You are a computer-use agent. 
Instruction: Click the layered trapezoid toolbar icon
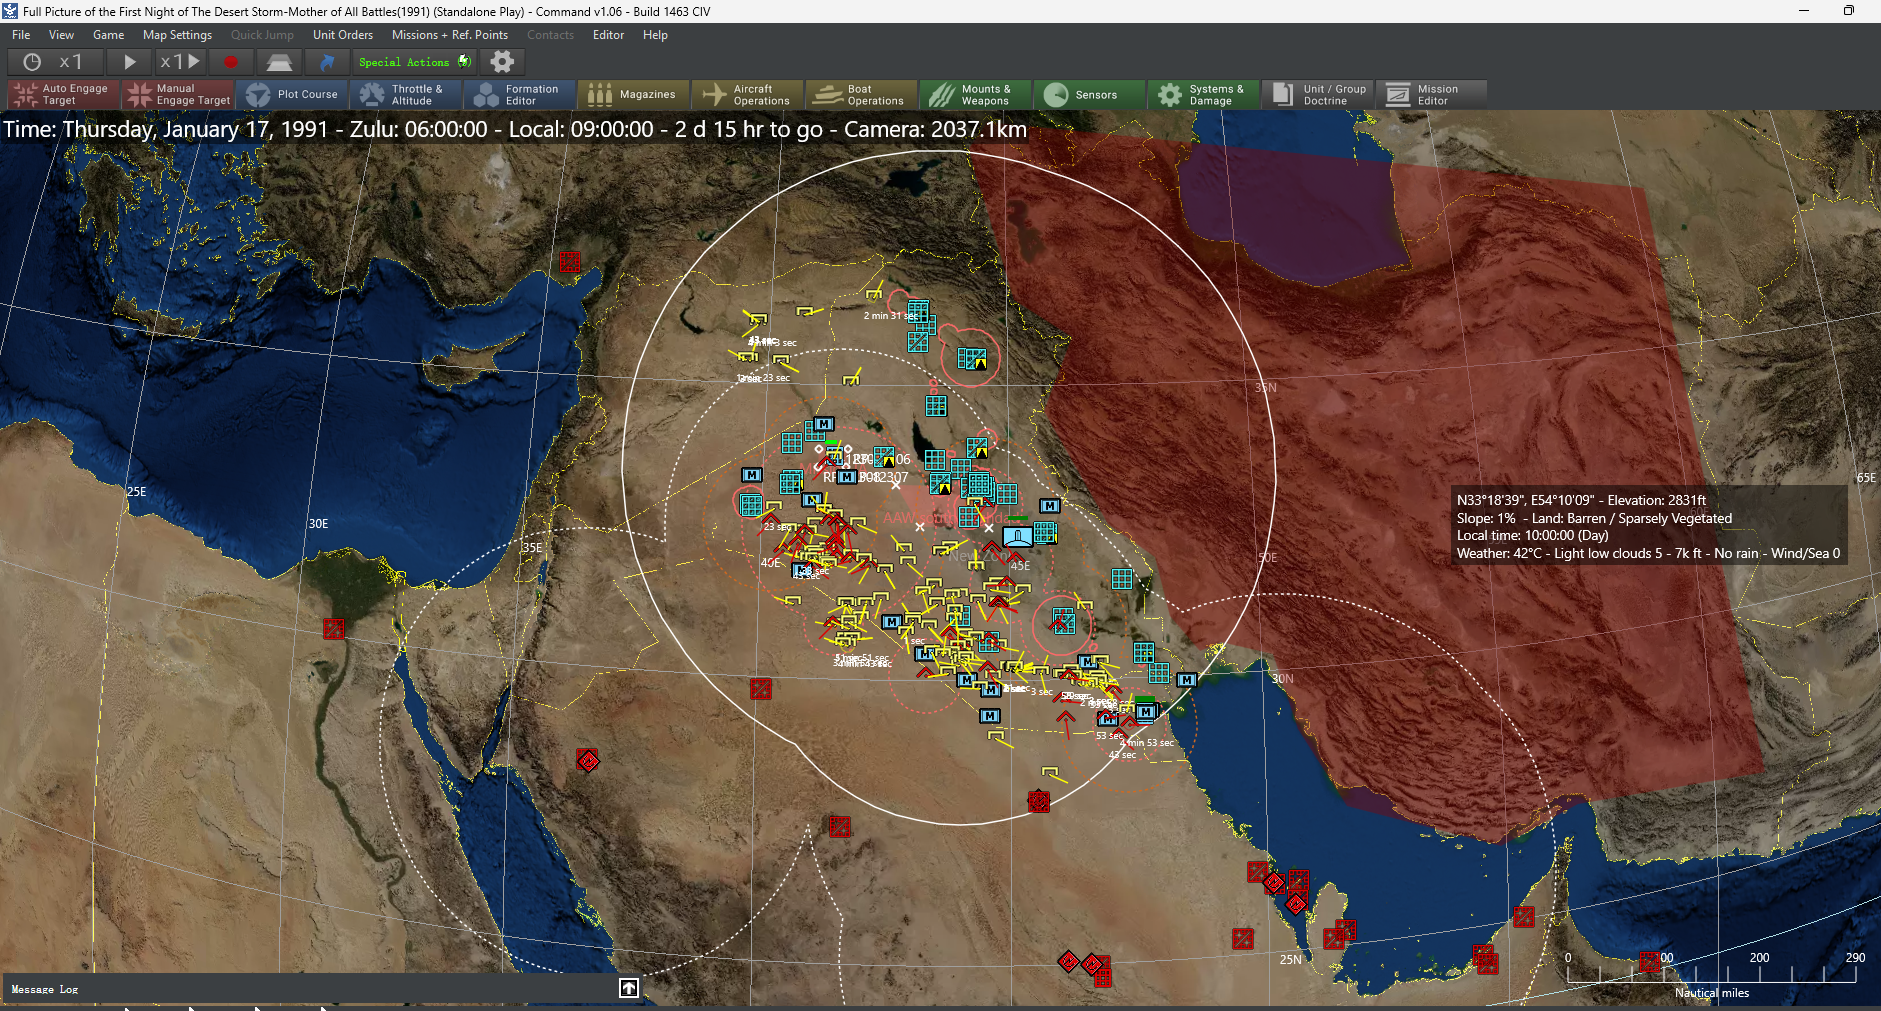279,62
